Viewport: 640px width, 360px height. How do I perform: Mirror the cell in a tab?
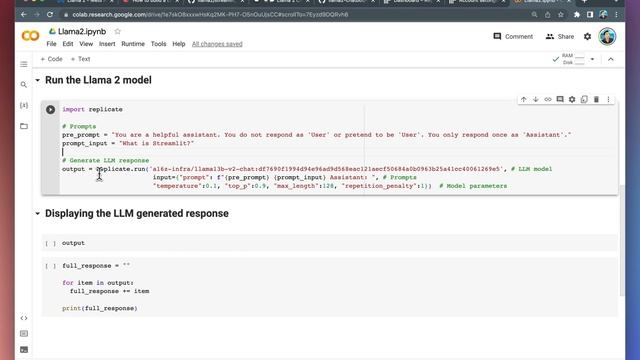[584, 100]
